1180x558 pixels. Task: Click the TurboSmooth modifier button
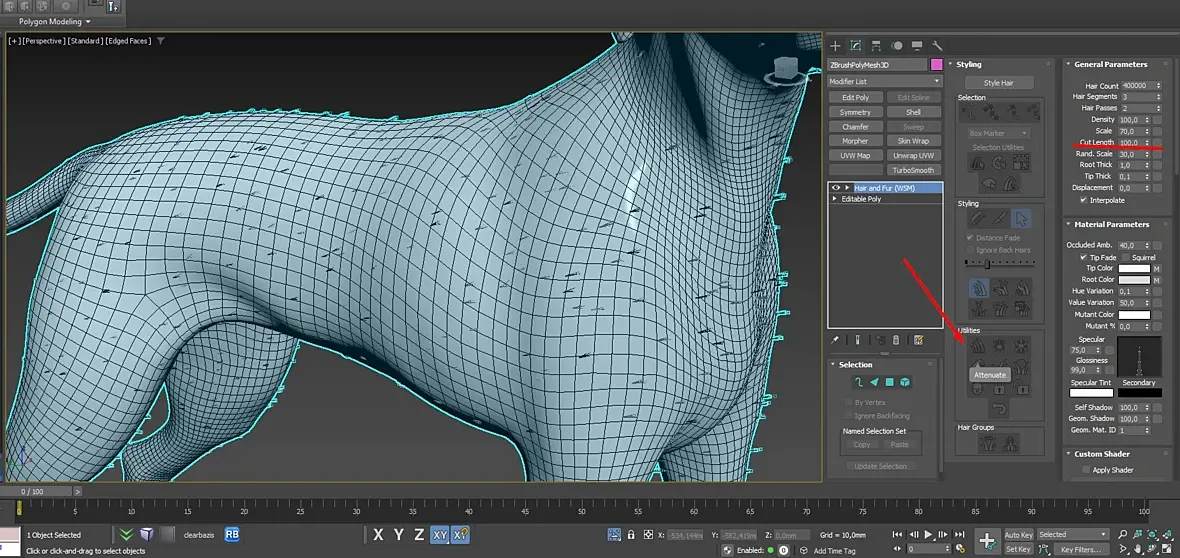[x=914, y=170]
